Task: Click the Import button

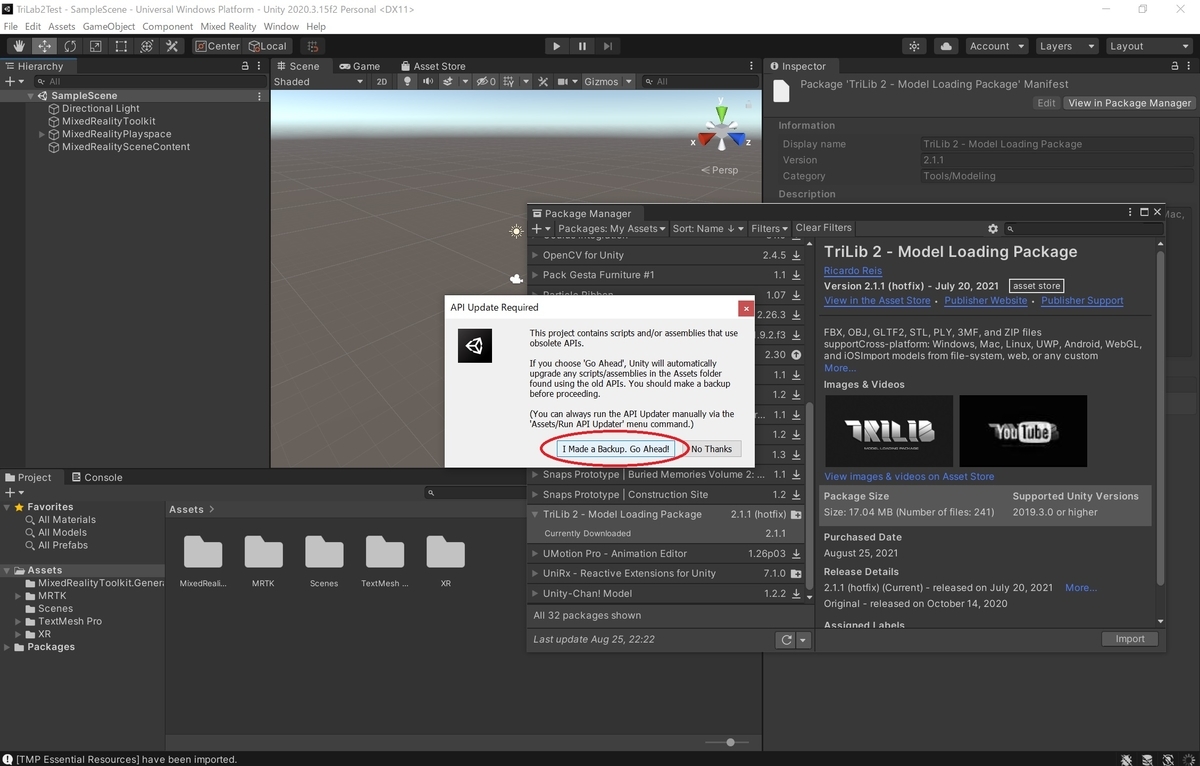Action: point(1130,639)
